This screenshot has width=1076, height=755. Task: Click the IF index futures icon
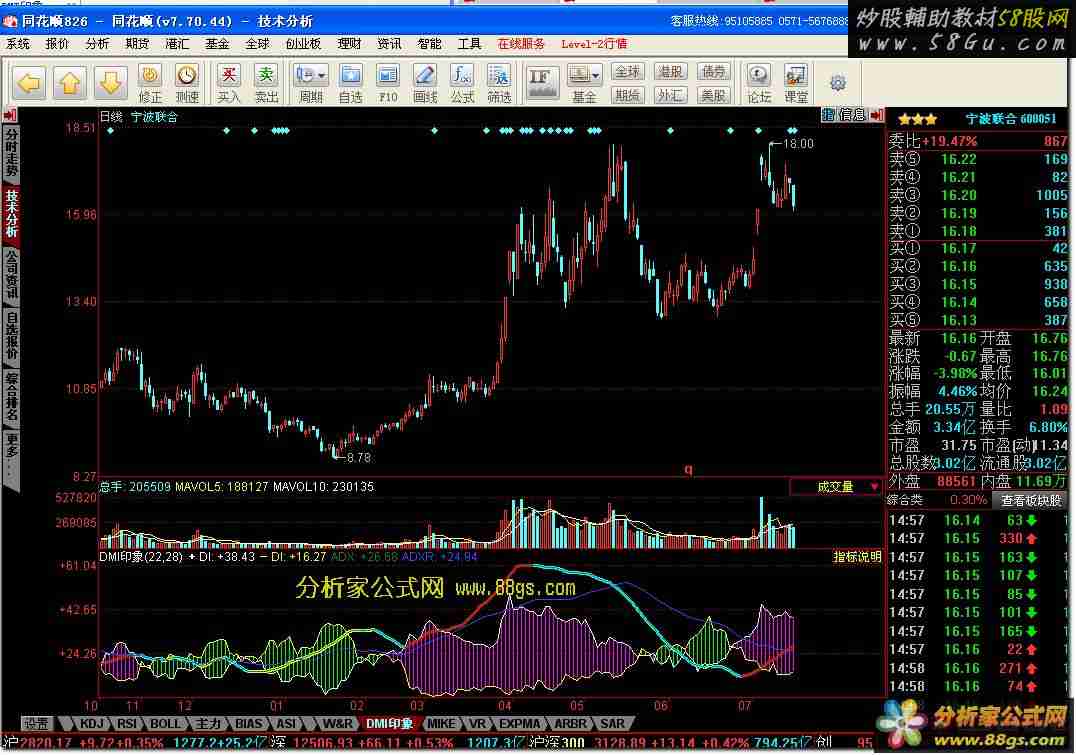pos(541,82)
